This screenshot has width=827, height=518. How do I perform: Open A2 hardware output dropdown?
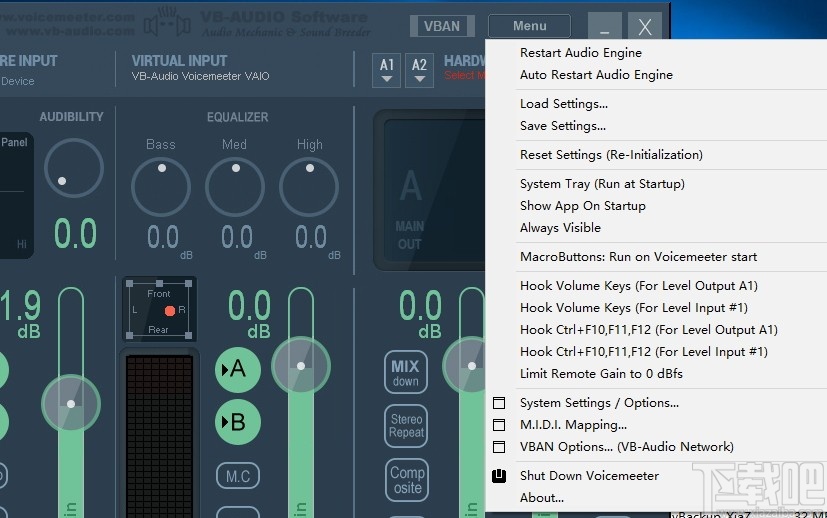pos(419,70)
